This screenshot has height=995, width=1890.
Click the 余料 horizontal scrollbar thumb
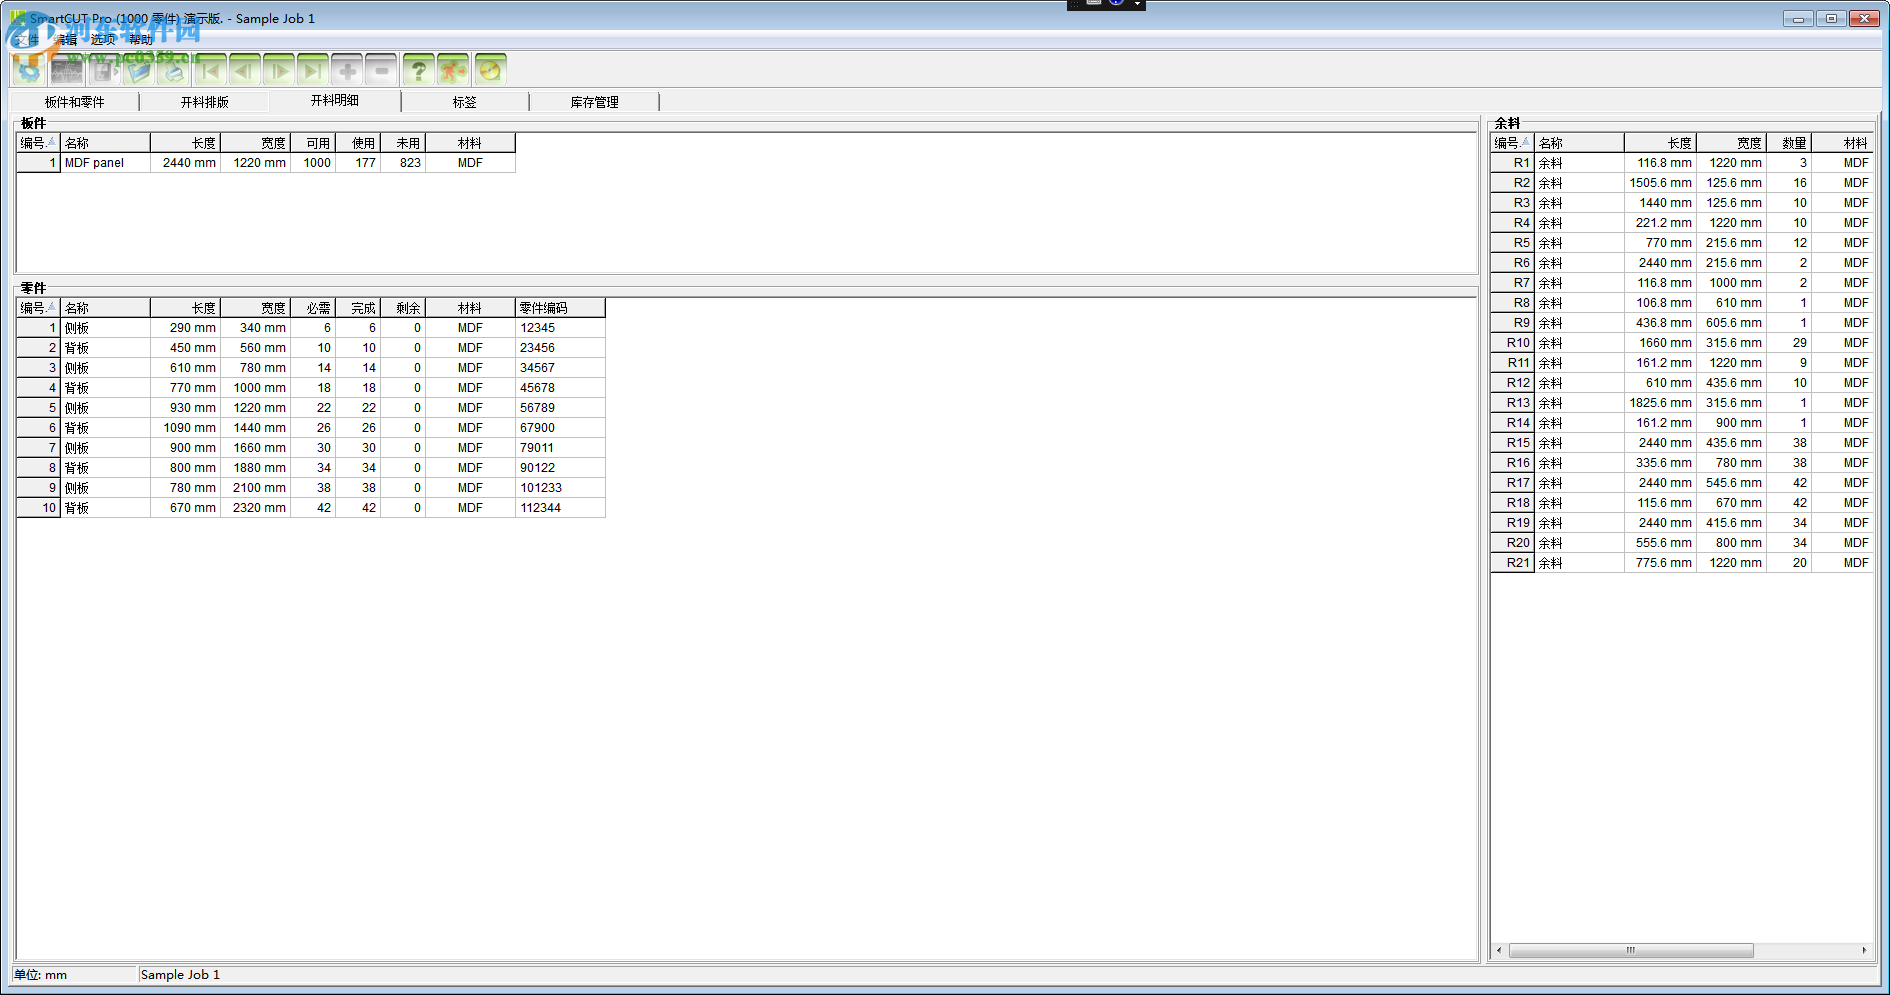pyautogui.click(x=1631, y=950)
